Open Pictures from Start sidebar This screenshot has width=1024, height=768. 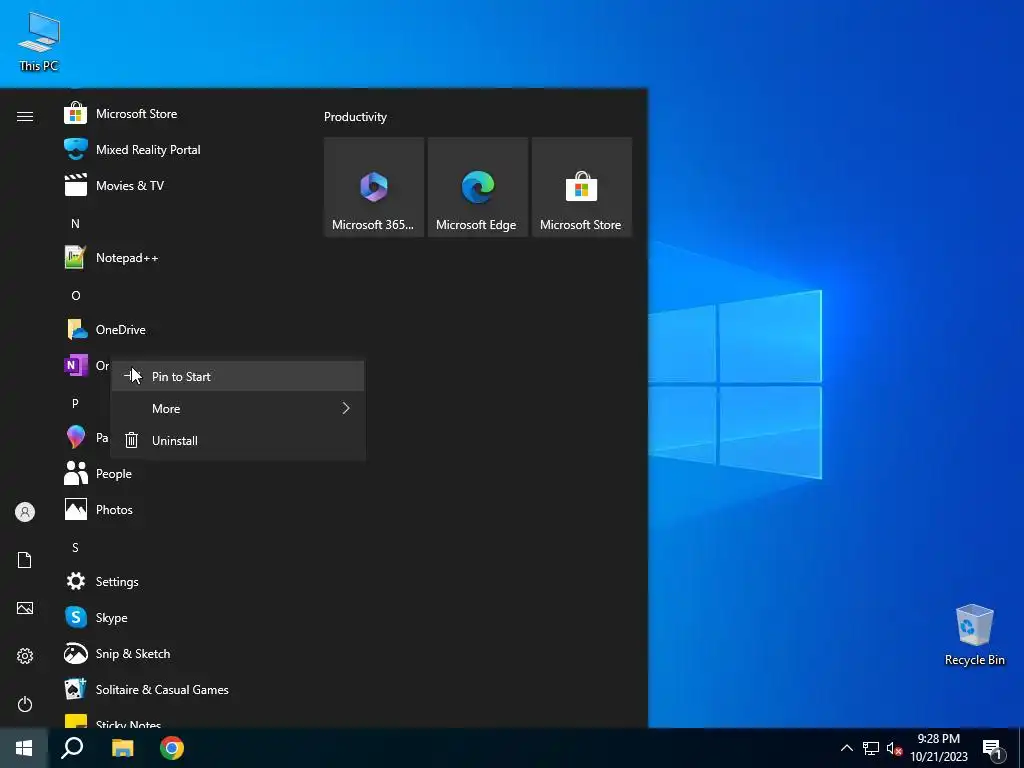[25, 608]
